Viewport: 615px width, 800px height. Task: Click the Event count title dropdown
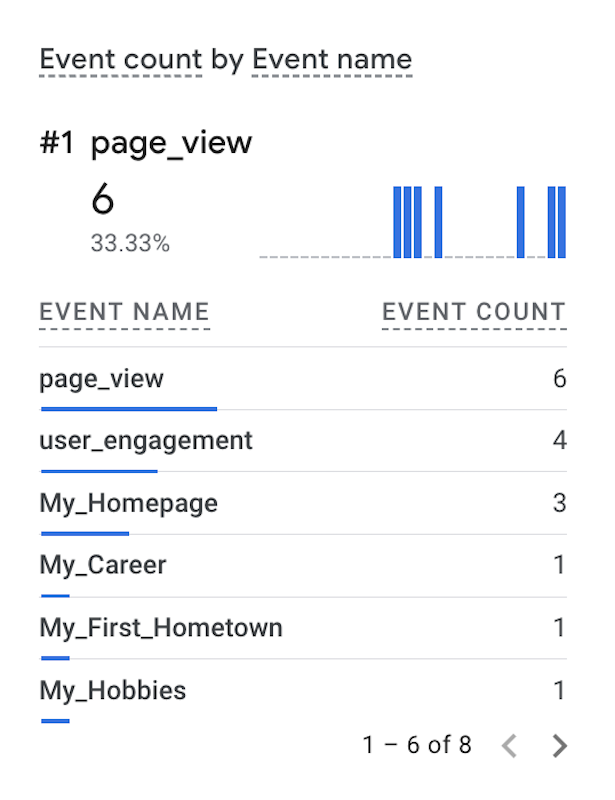click(x=121, y=59)
